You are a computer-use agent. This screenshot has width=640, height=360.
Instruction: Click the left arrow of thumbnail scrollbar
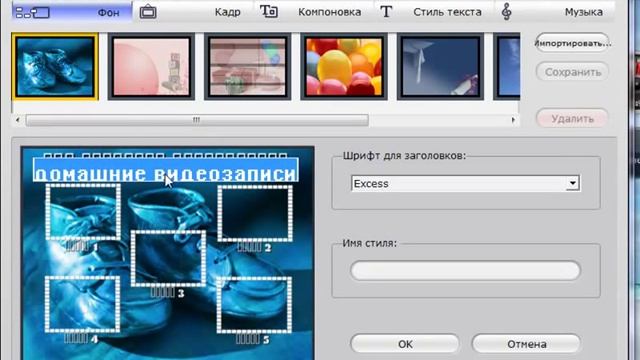pos(18,120)
